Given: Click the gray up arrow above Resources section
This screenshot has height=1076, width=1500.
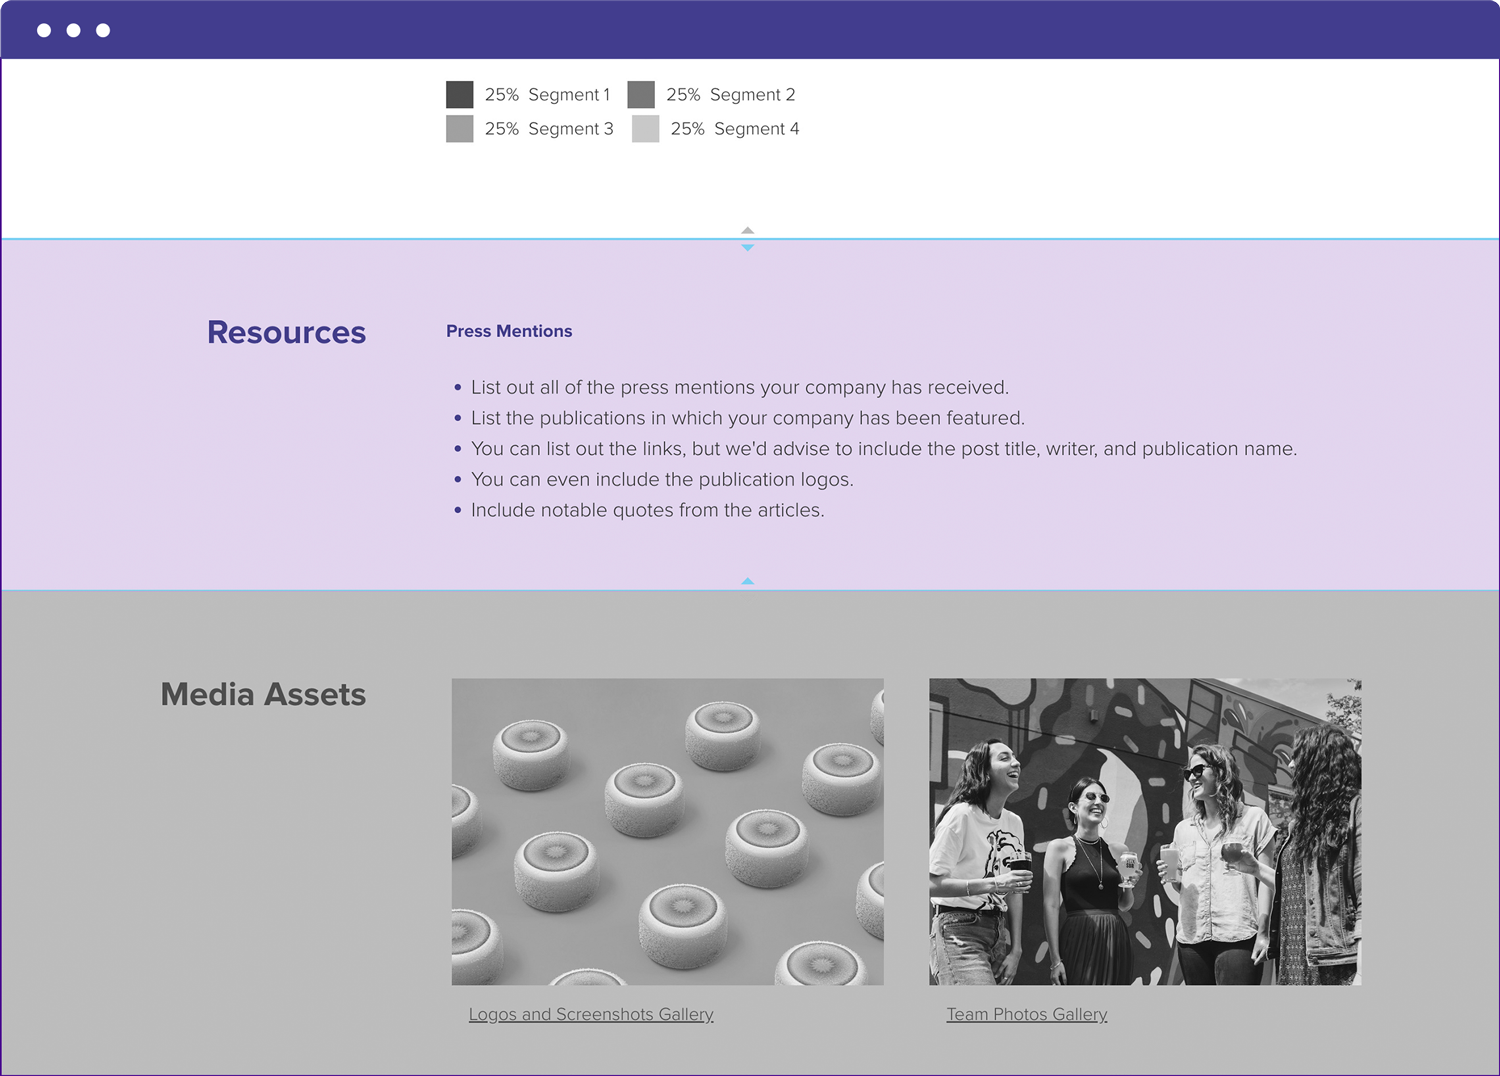Looking at the screenshot, I should coord(747,230).
